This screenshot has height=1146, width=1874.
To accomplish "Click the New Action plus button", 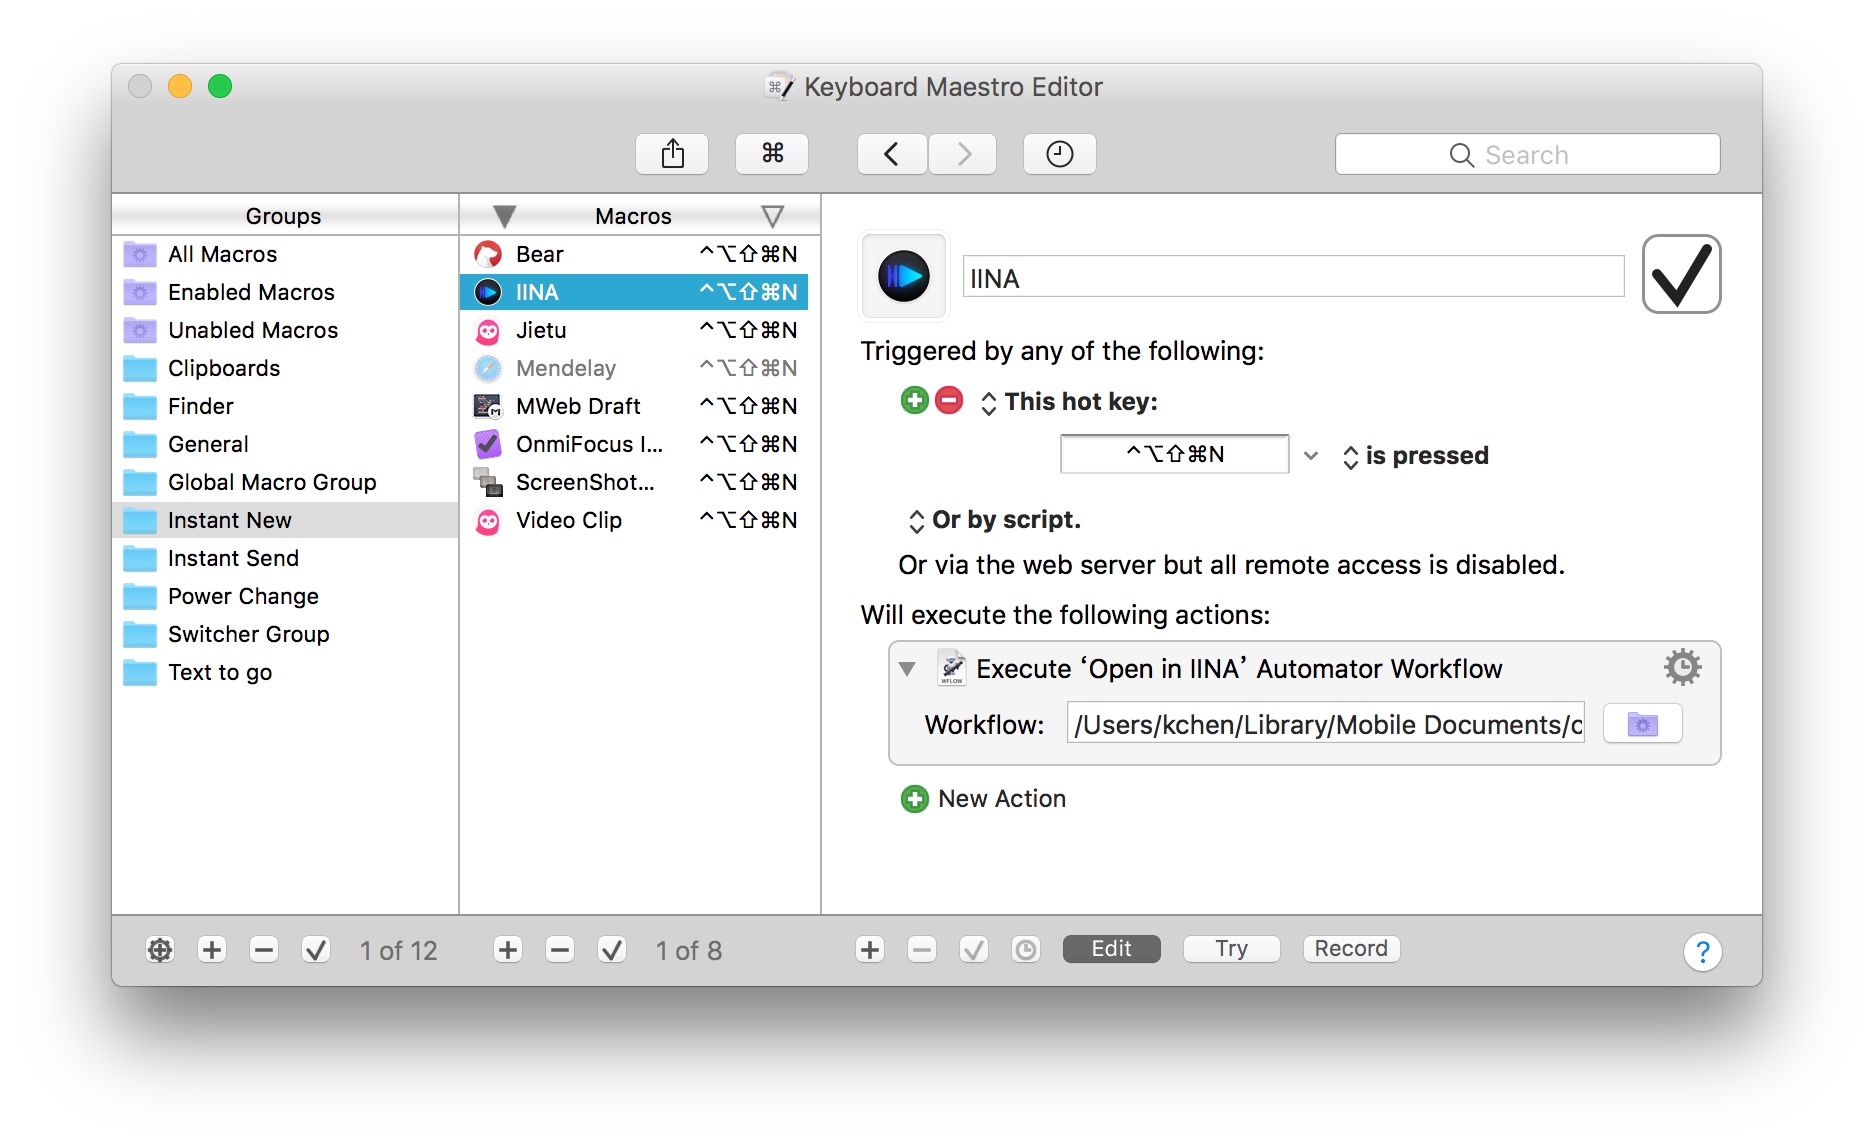I will coord(915,799).
